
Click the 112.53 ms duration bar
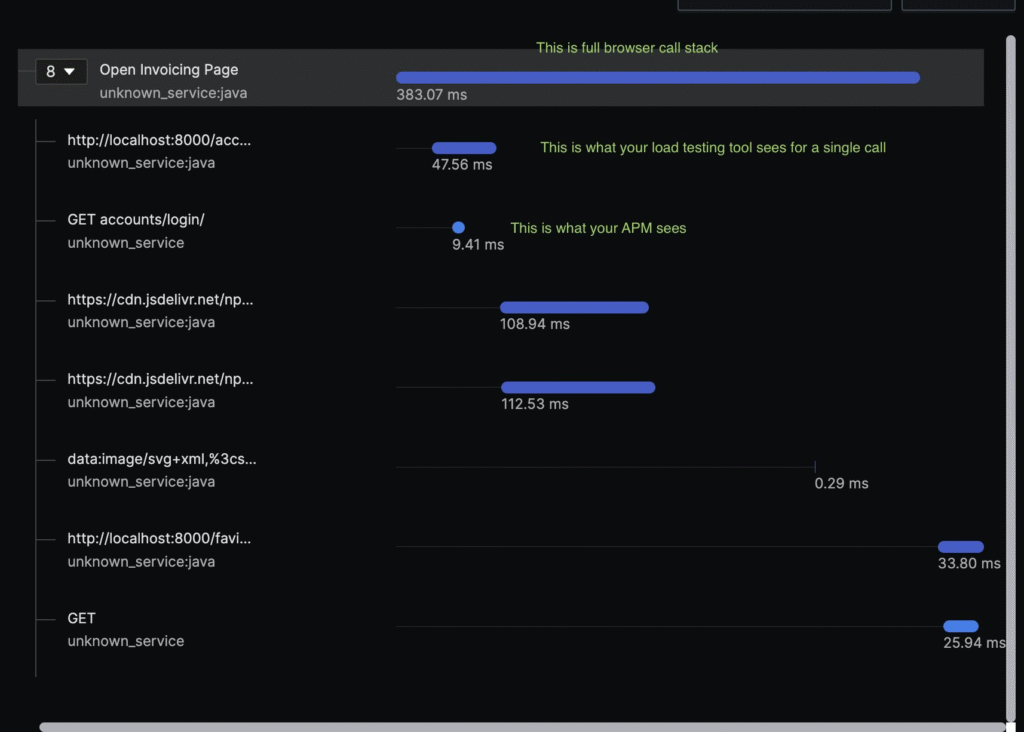pyautogui.click(x=577, y=387)
